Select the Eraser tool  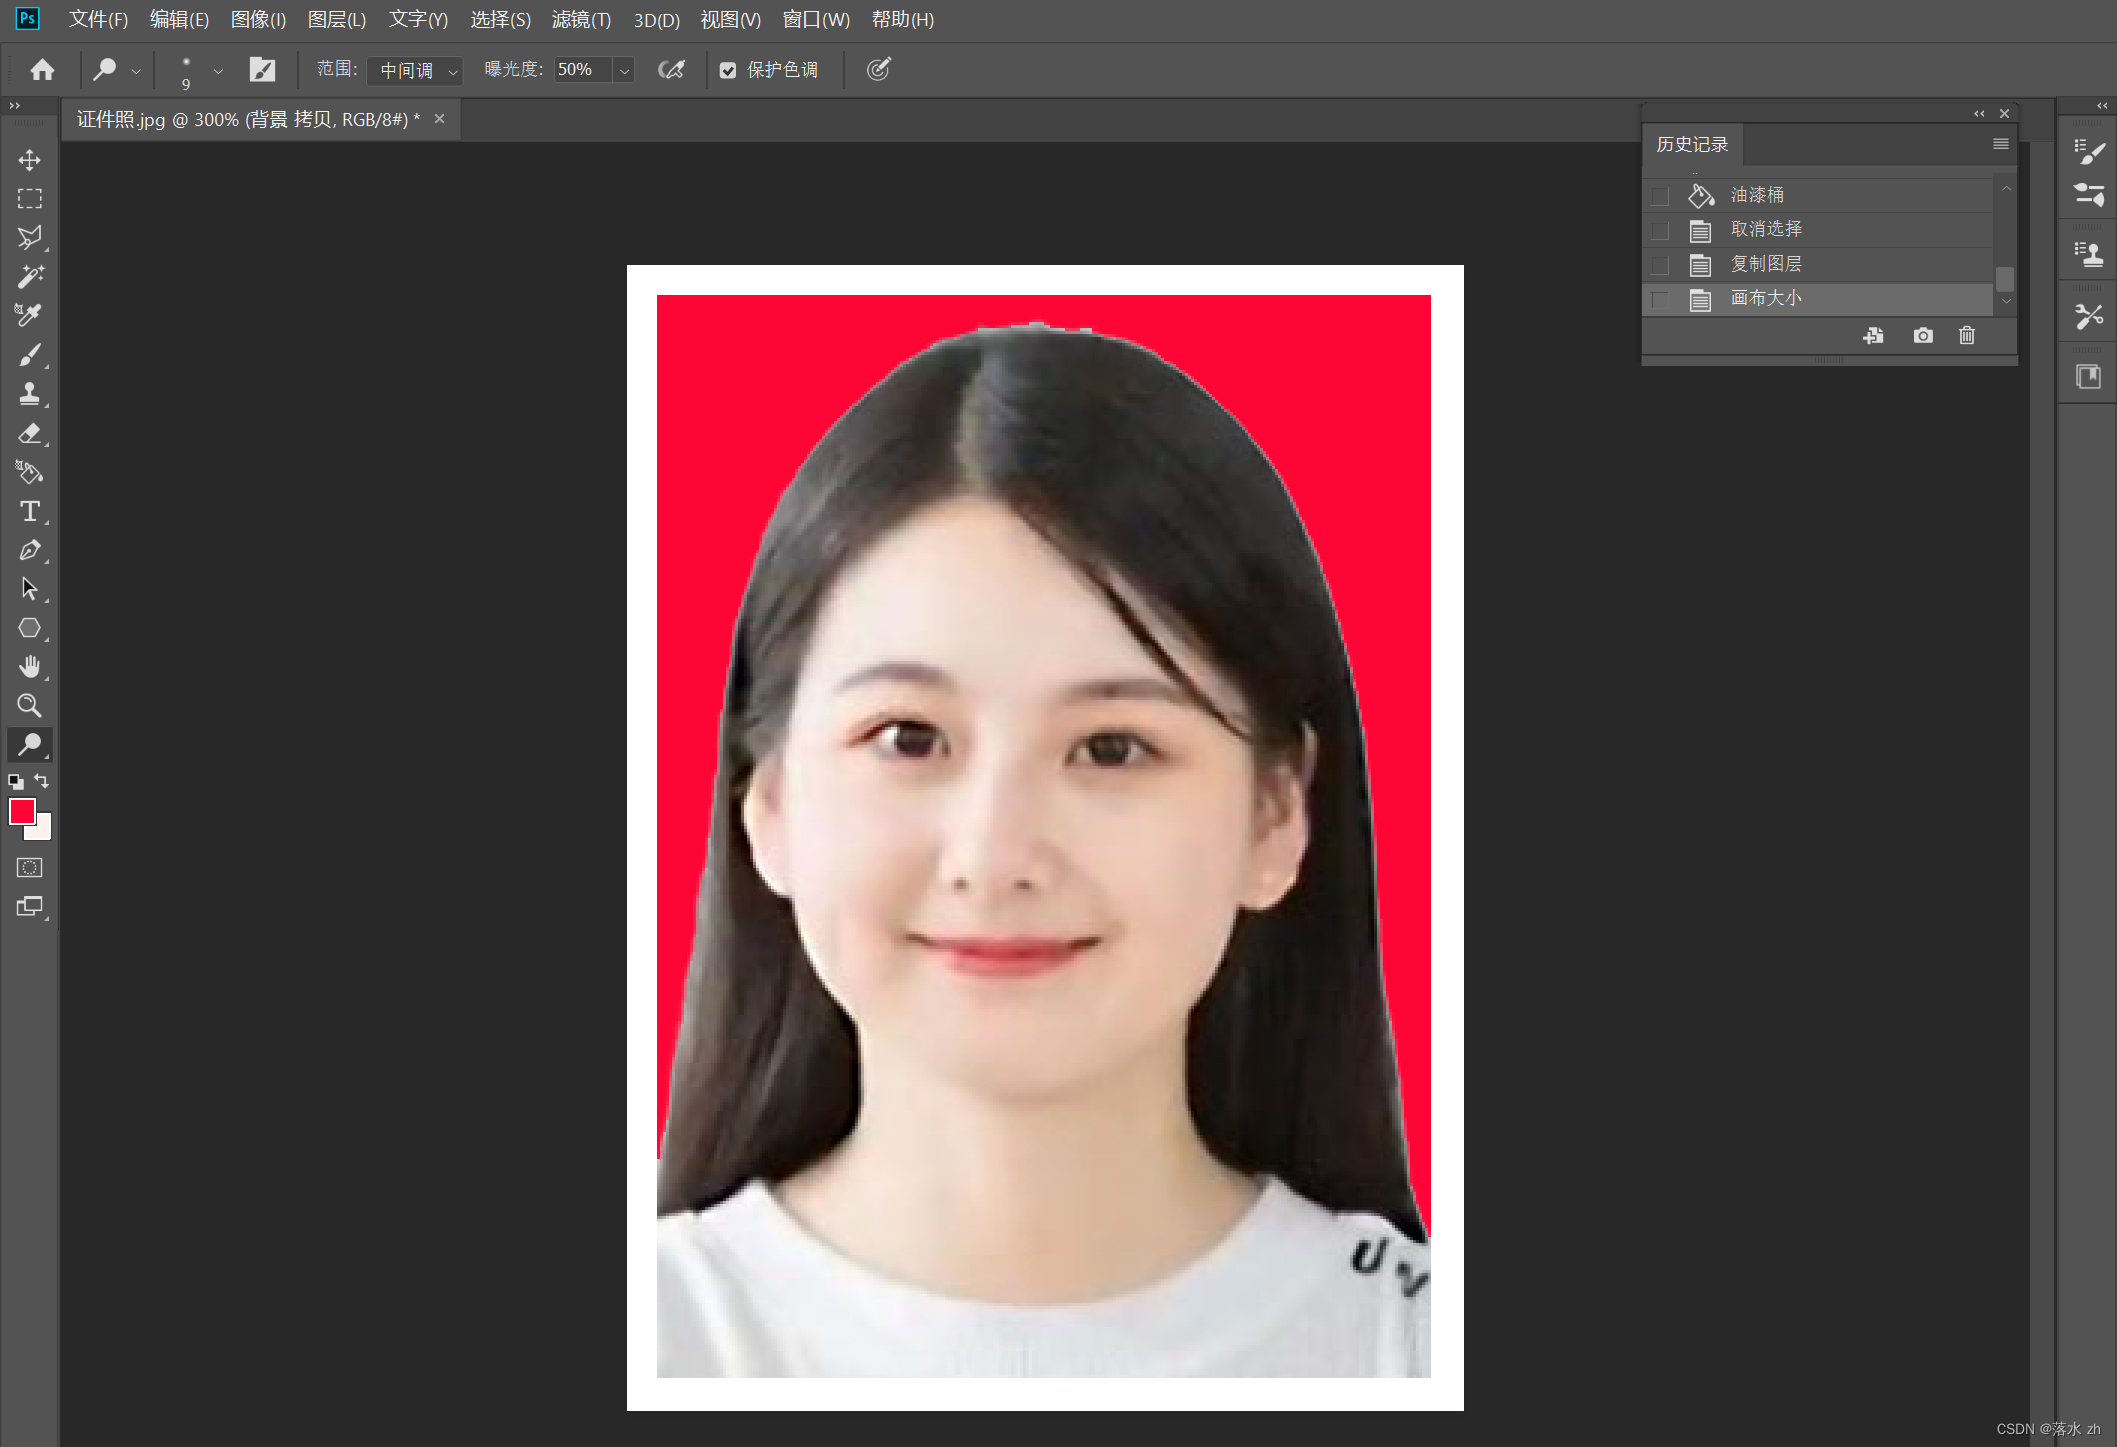[x=29, y=433]
